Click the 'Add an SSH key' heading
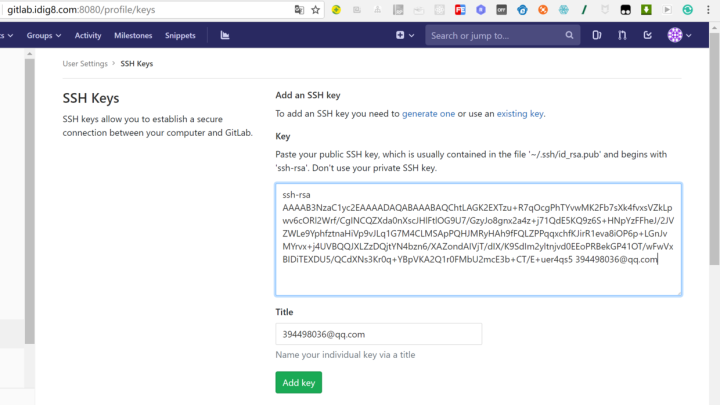The width and height of the screenshot is (720, 405). (308, 95)
